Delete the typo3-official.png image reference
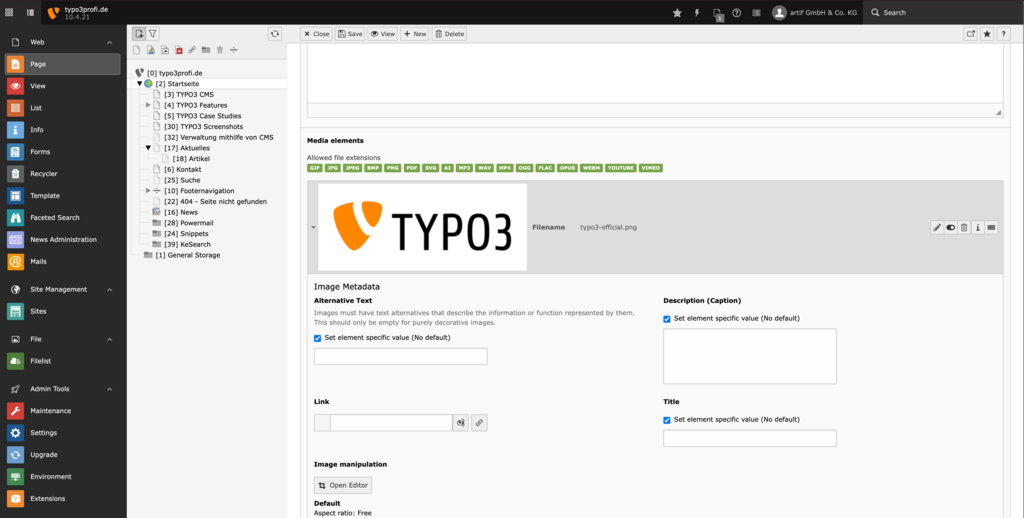Screen dimensions: 1024x518 pyautogui.click(x=964, y=227)
